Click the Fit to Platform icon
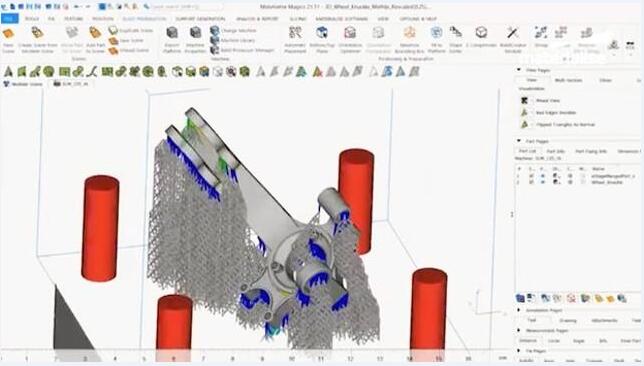The image size is (644, 366). (436, 33)
